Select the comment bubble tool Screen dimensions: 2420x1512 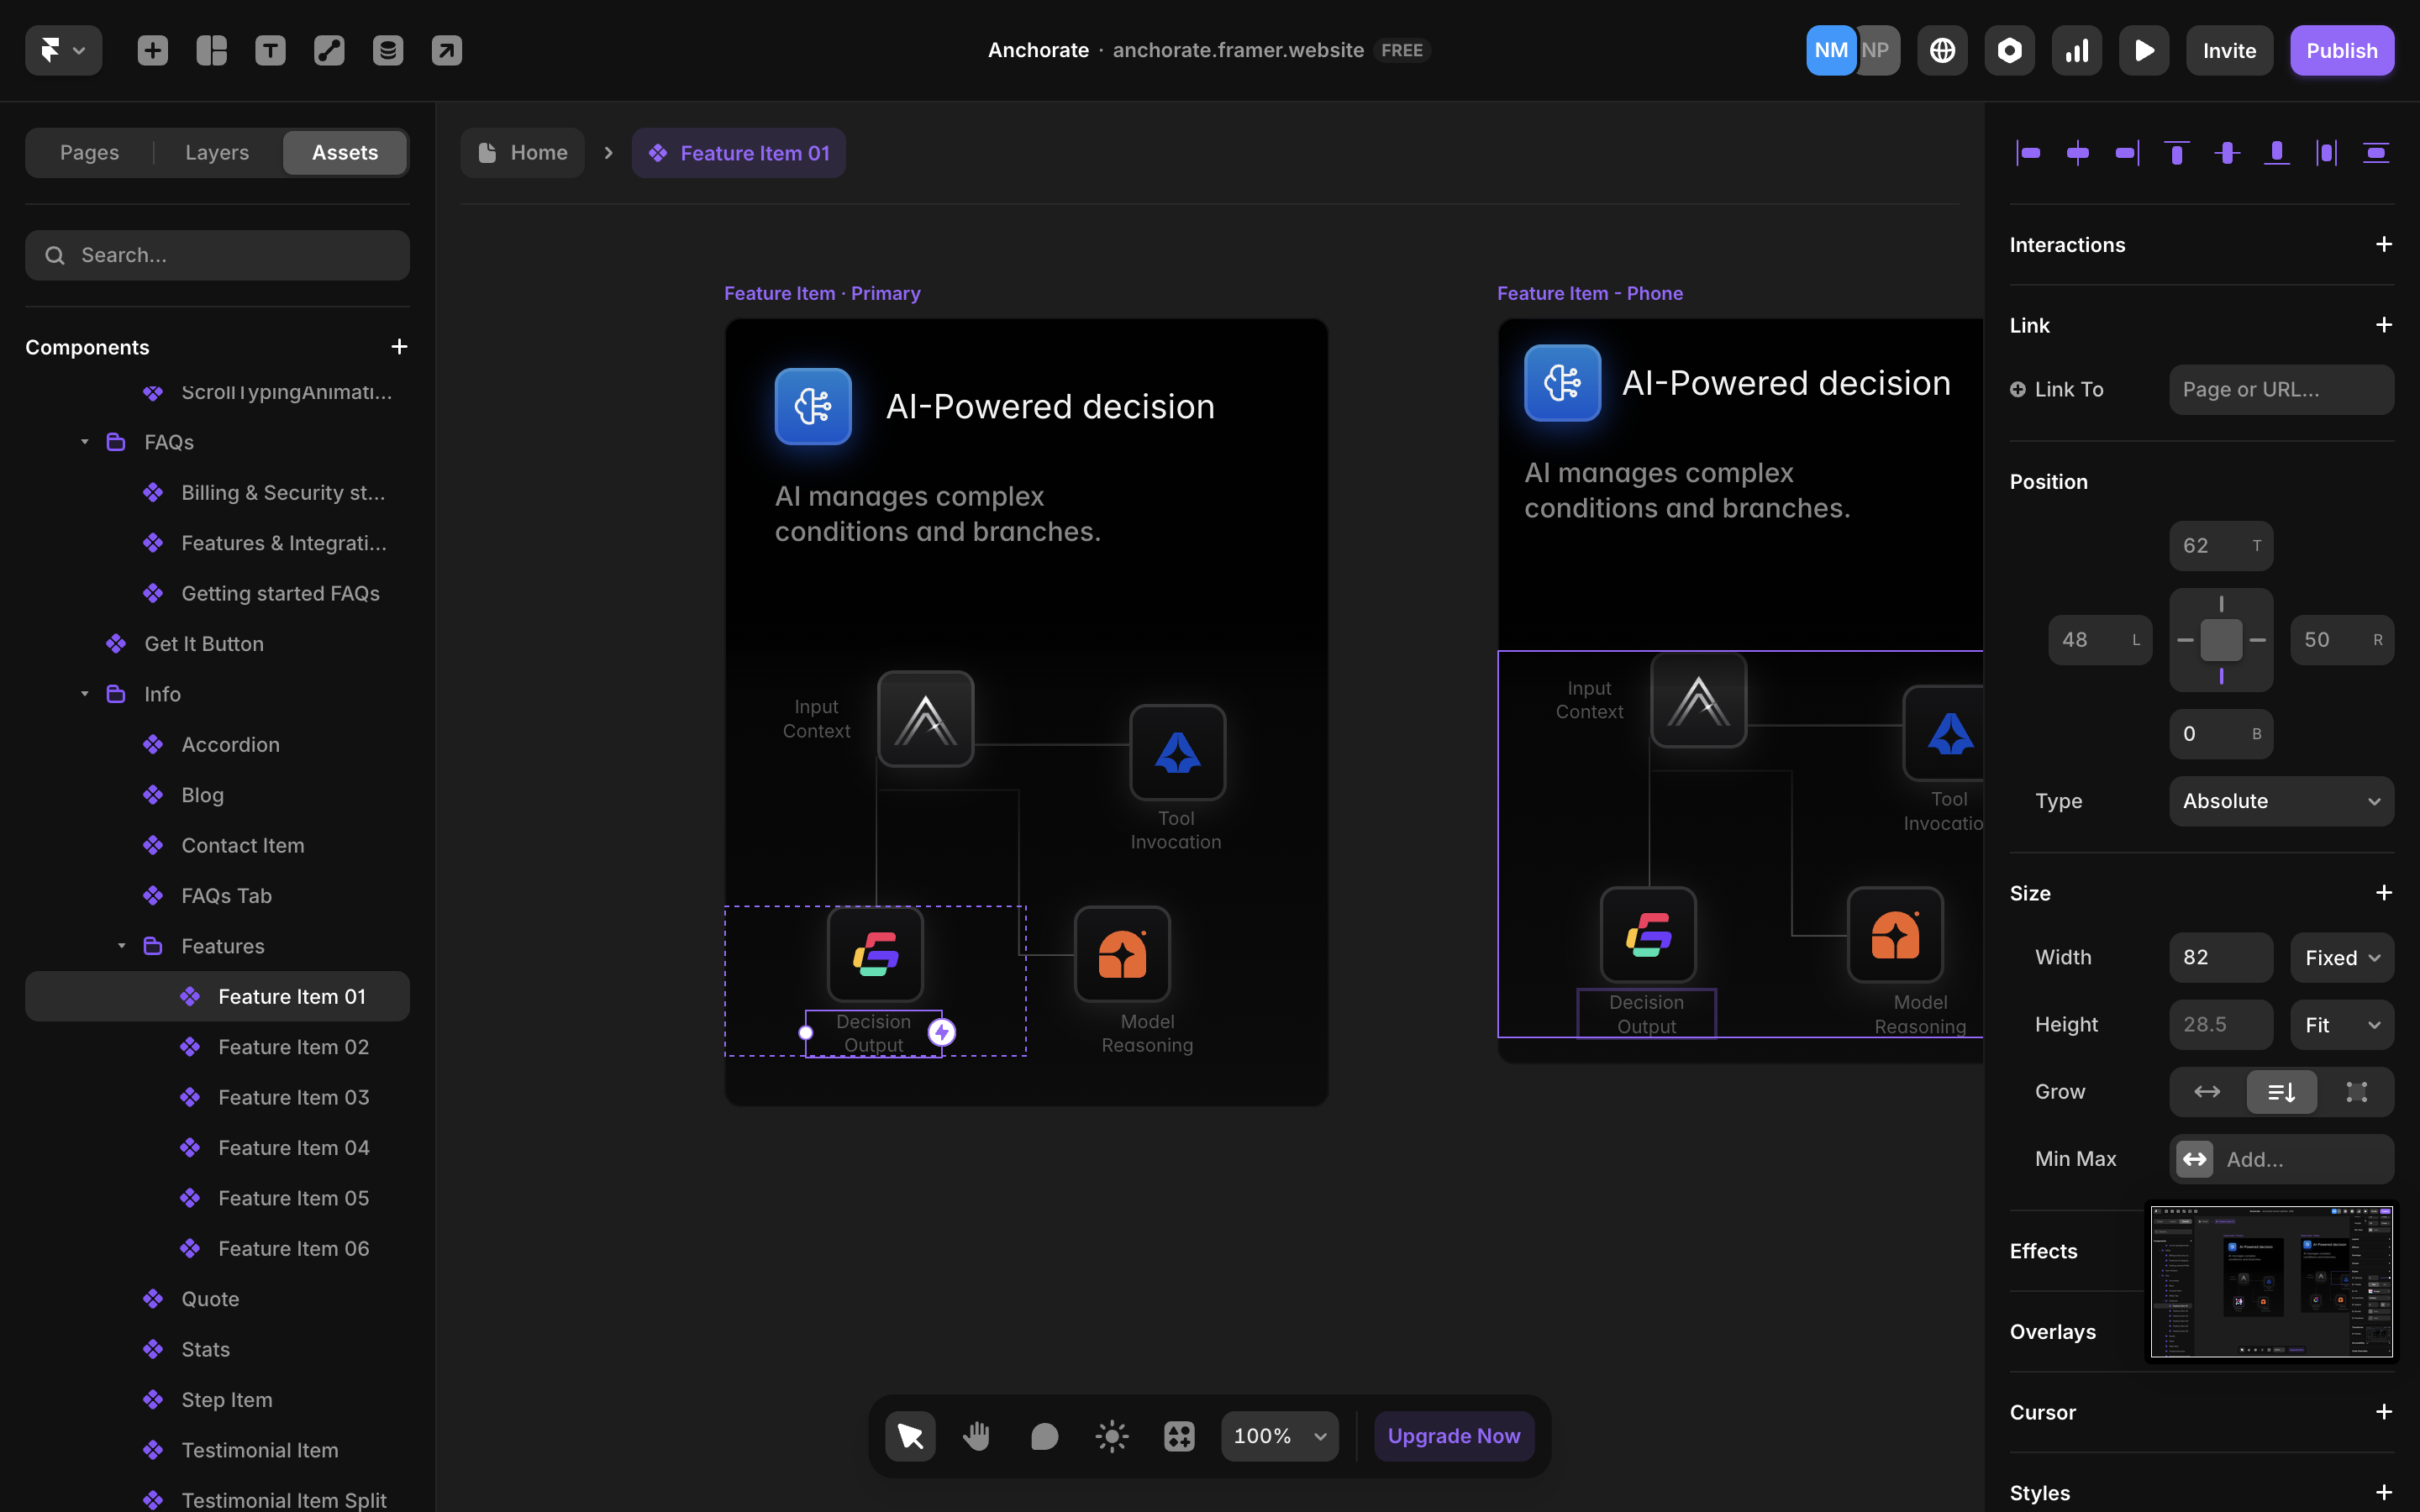1044,1436
